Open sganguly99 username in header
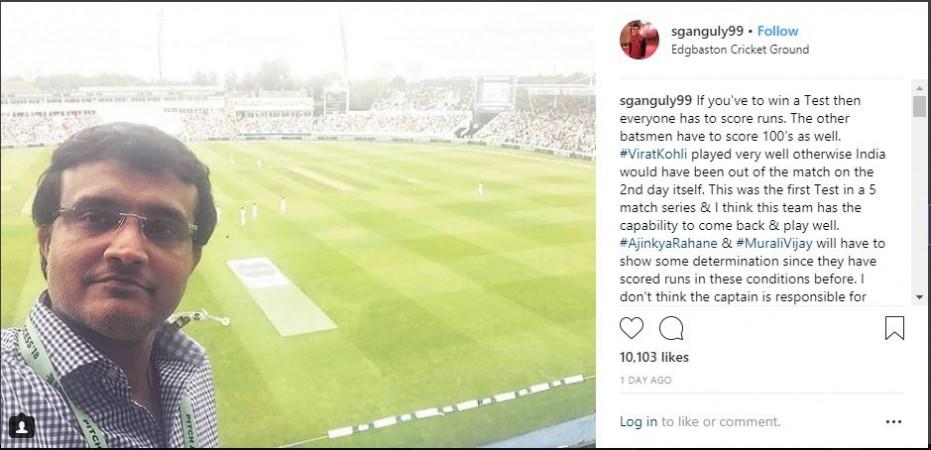Viewport: 931px width, 450px height. coord(706,31)
